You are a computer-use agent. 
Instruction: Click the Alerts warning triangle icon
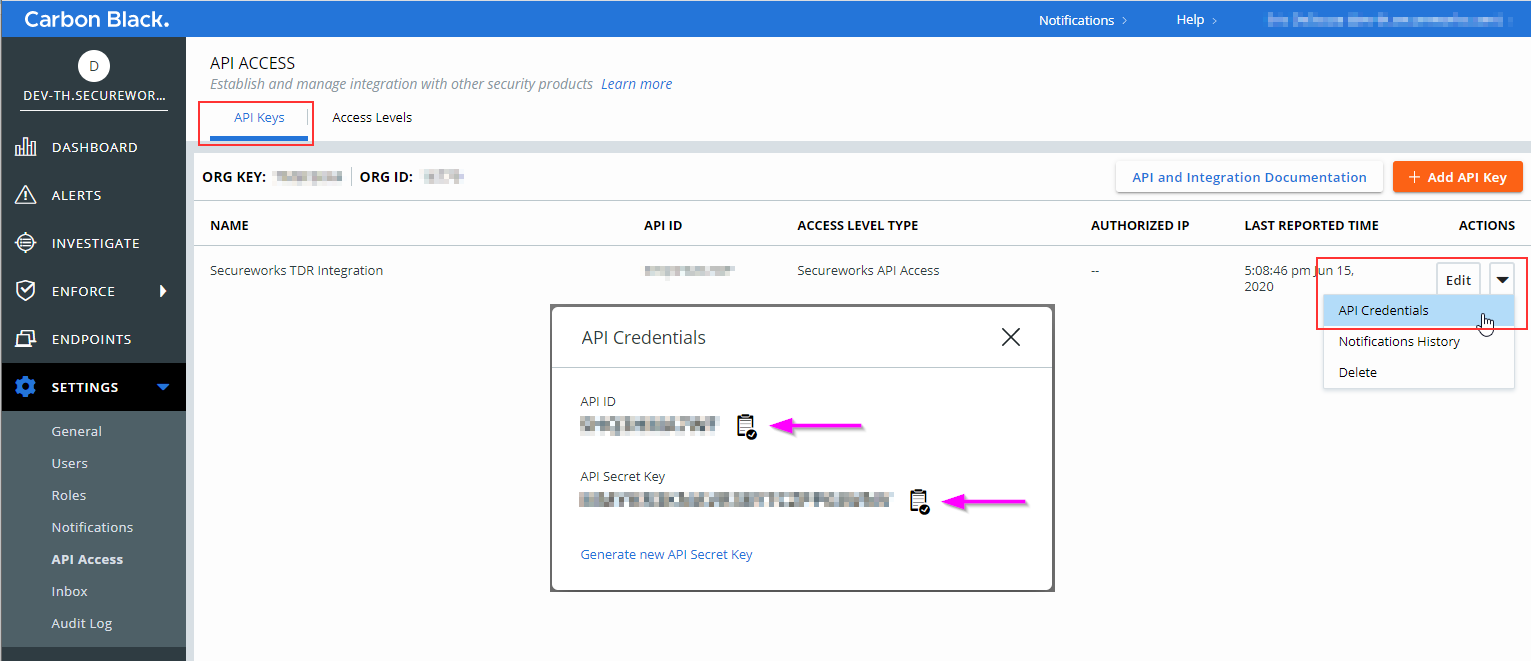coord(26,195)
